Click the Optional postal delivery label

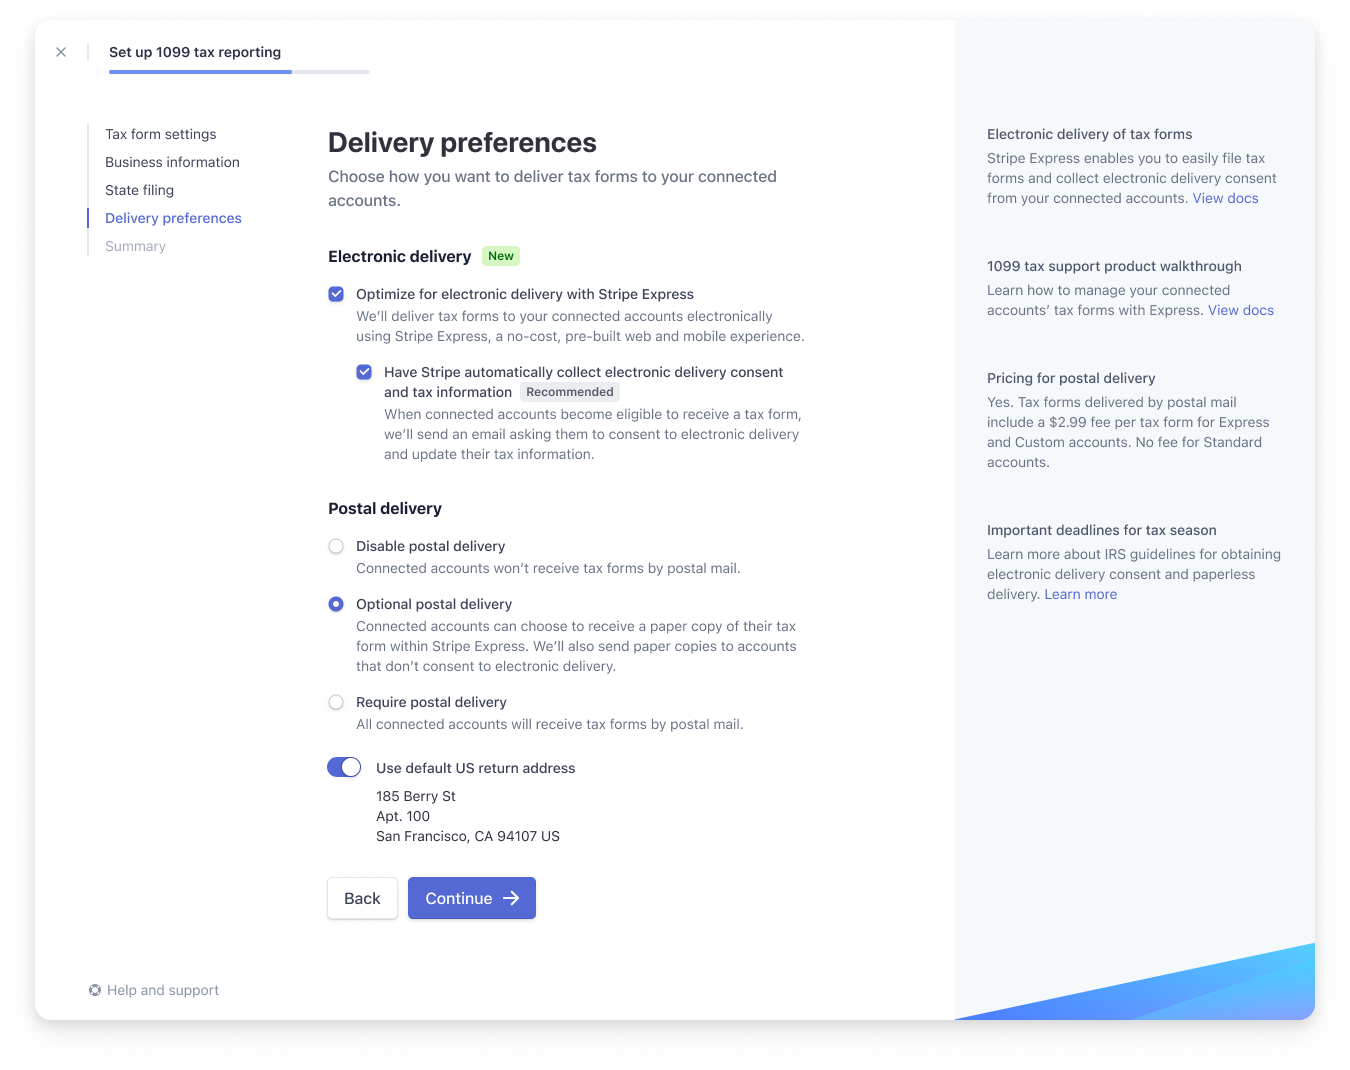coord(434,604)
